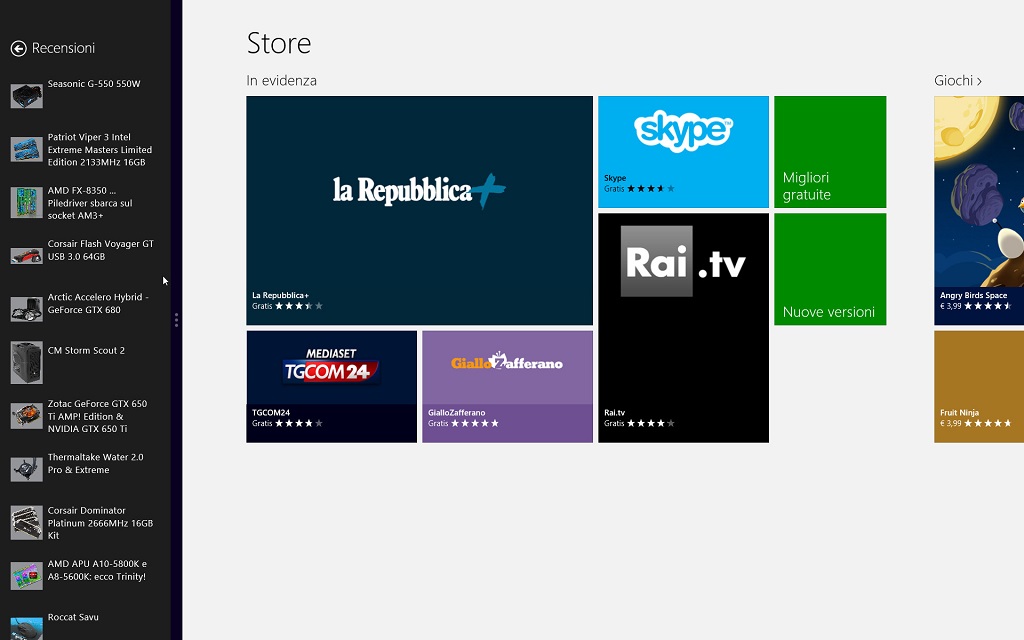The width and height of the screenshot is (1024, 640).
Task: Click the Store page title
Action: coord(279,44)
